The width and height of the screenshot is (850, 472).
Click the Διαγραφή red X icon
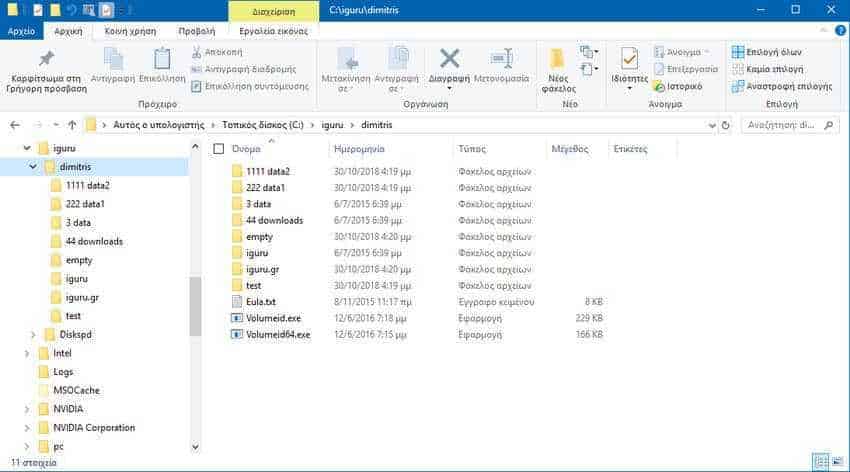coord(449,58)
